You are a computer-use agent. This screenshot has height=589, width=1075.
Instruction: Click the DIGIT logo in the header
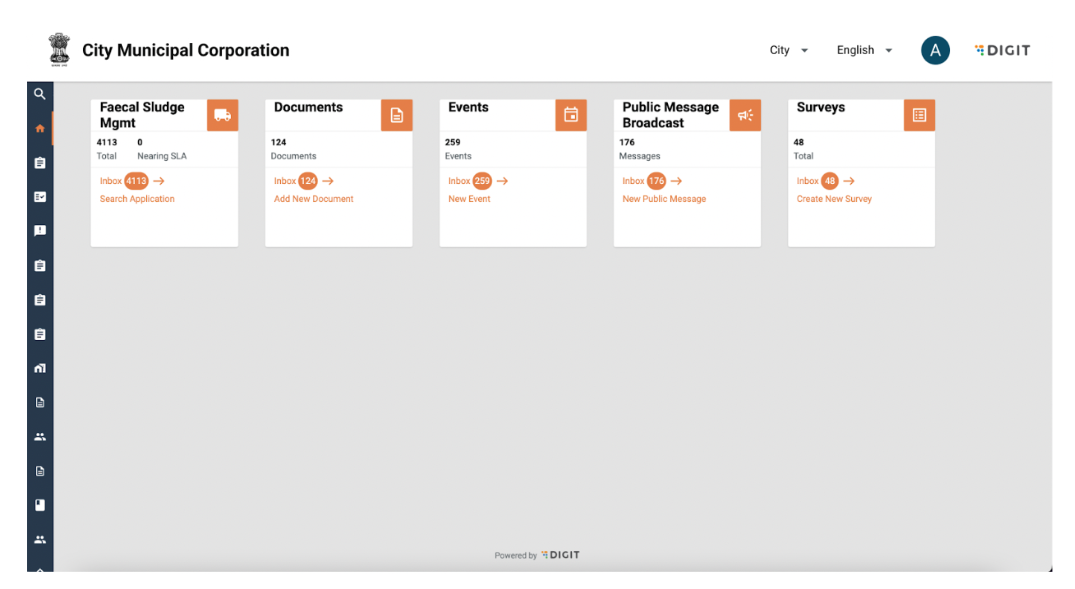[x=1002, y=51]
